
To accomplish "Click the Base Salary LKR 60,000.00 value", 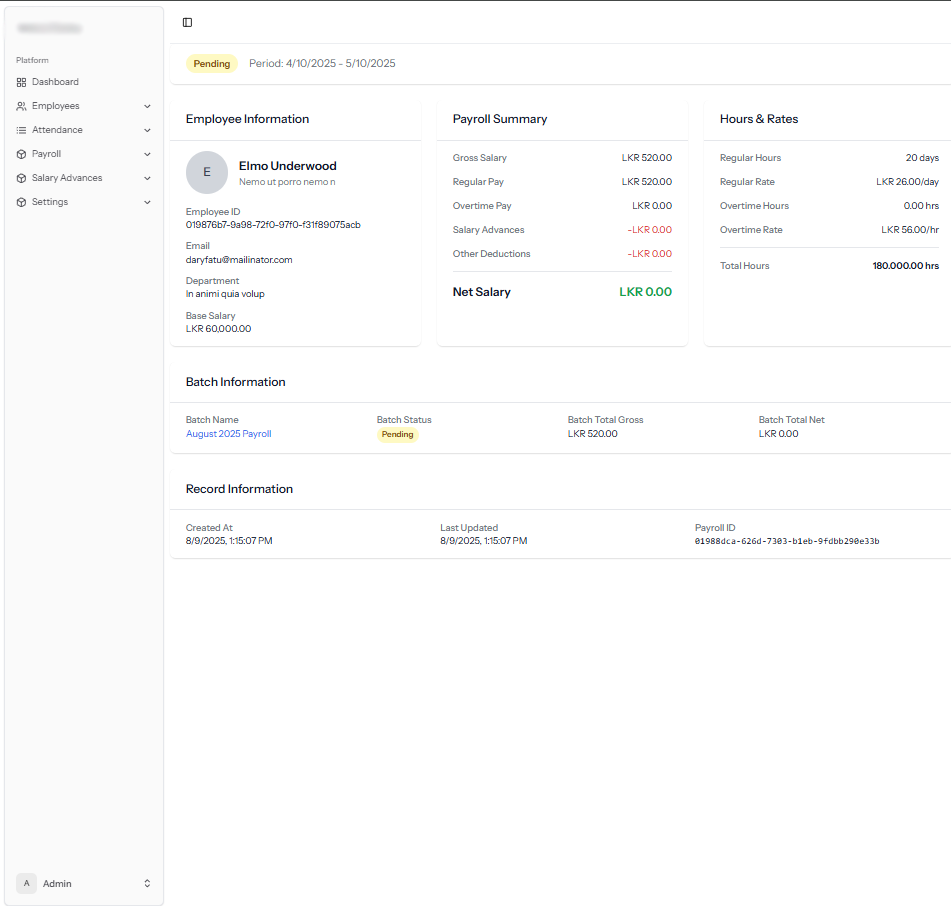I will 218,329.
